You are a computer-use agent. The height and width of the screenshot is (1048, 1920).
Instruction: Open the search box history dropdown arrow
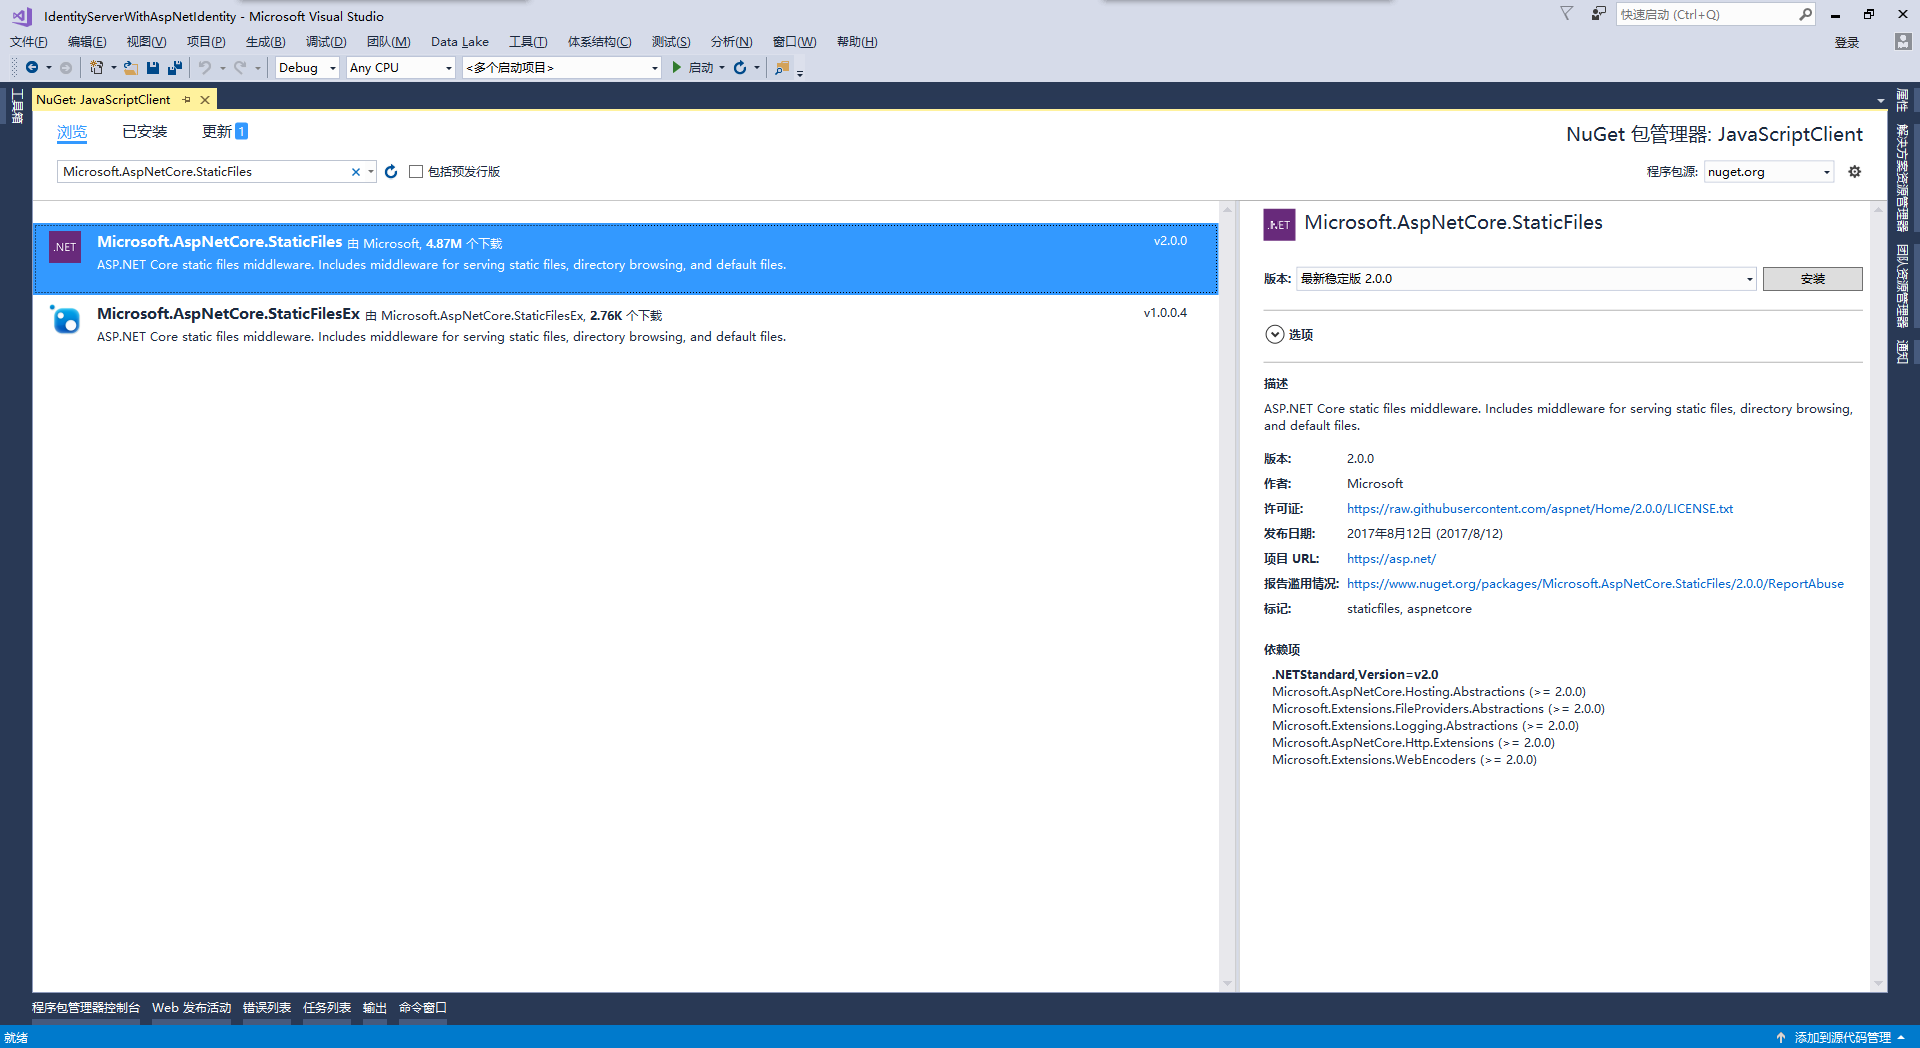point(370,172)
